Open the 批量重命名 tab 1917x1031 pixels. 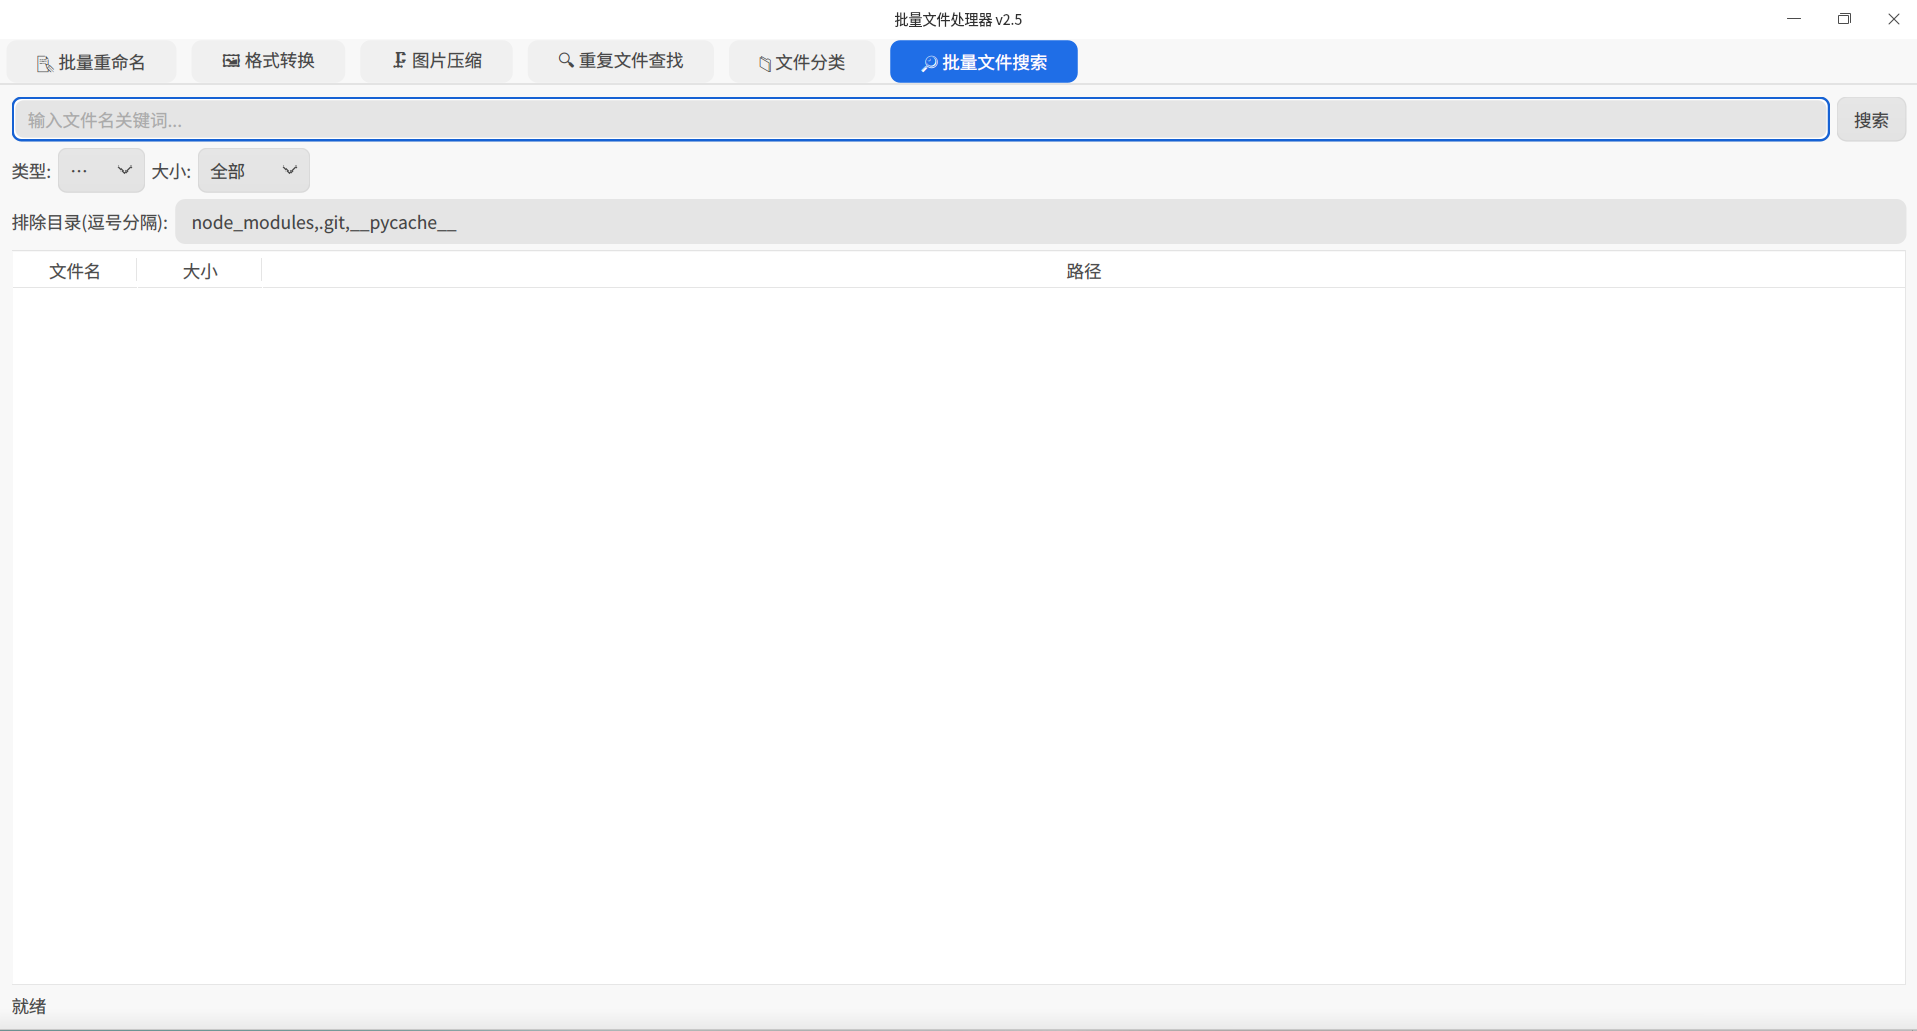91,62
